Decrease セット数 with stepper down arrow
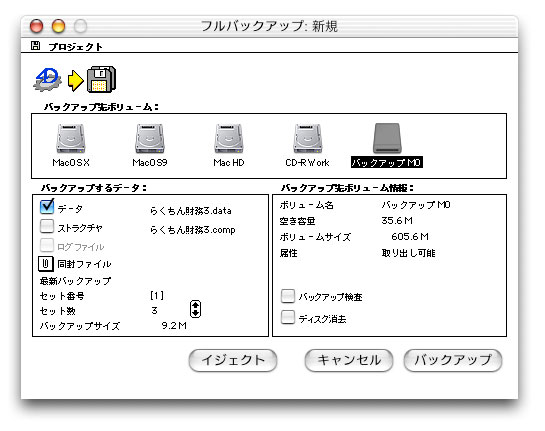Viewport: 545px width, 431px height. point(195,313)
